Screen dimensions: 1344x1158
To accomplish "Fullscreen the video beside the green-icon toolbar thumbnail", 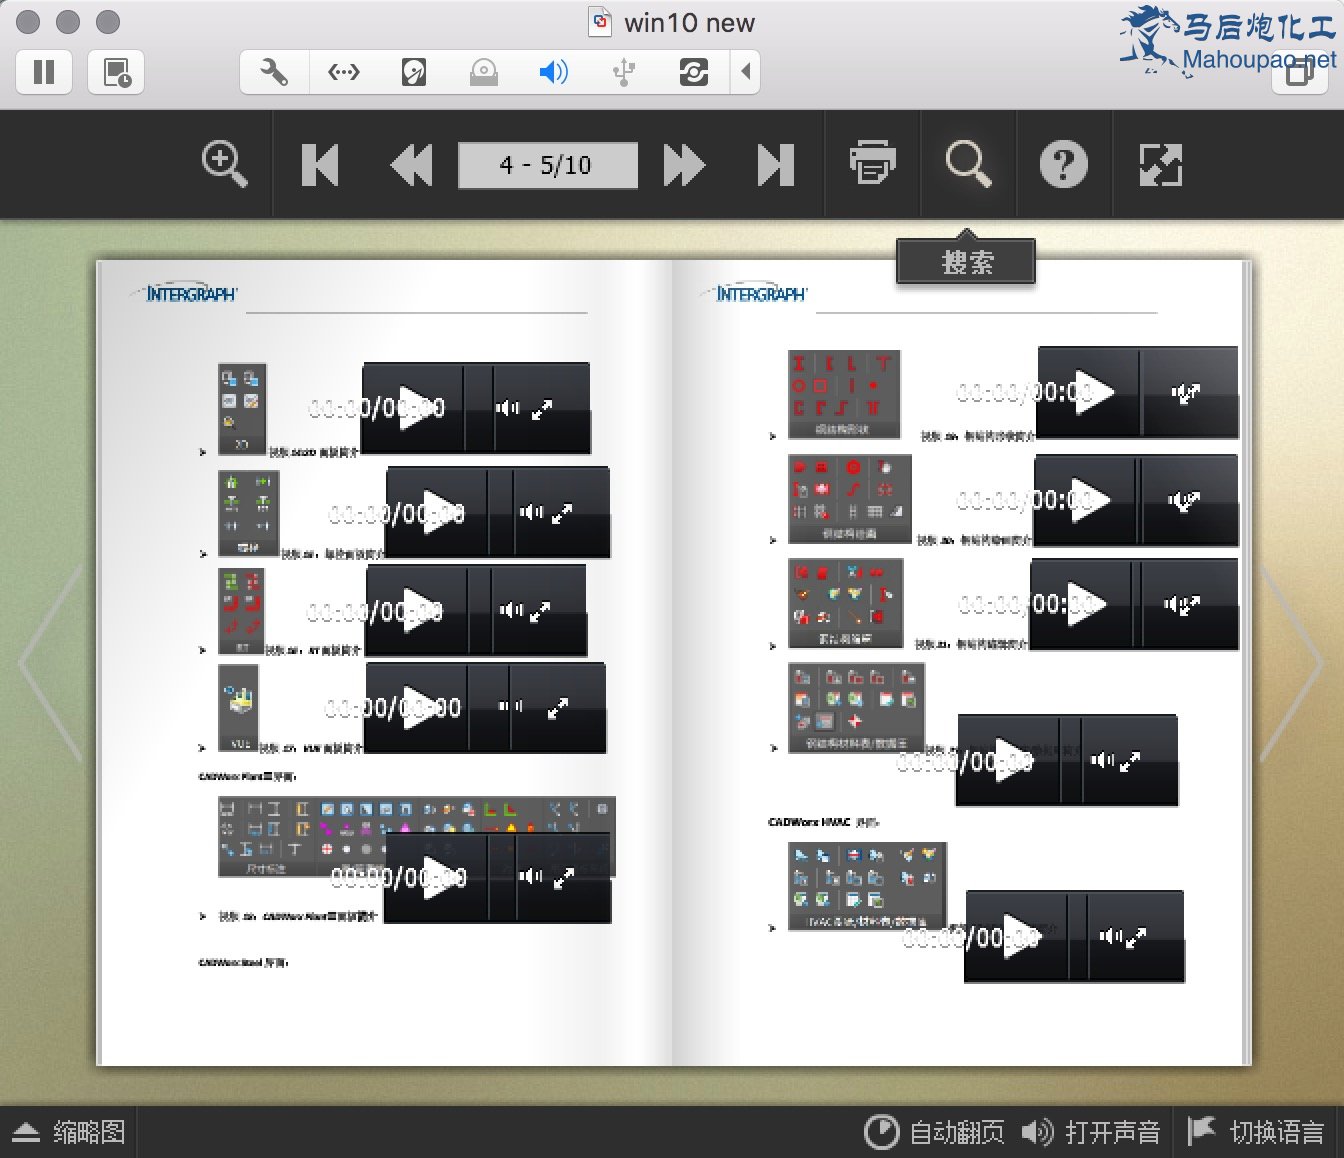I will pos(562,513).
